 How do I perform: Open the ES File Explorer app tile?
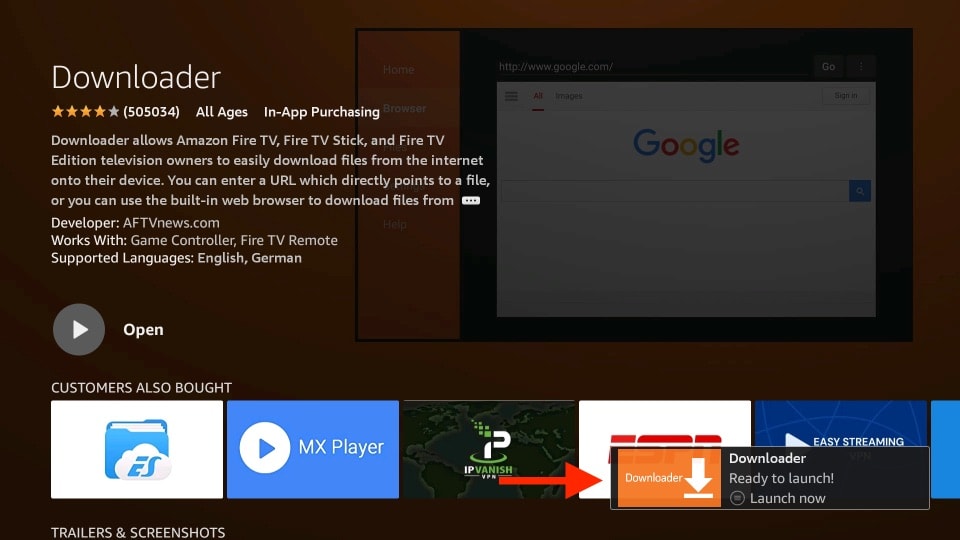point(137,449)
